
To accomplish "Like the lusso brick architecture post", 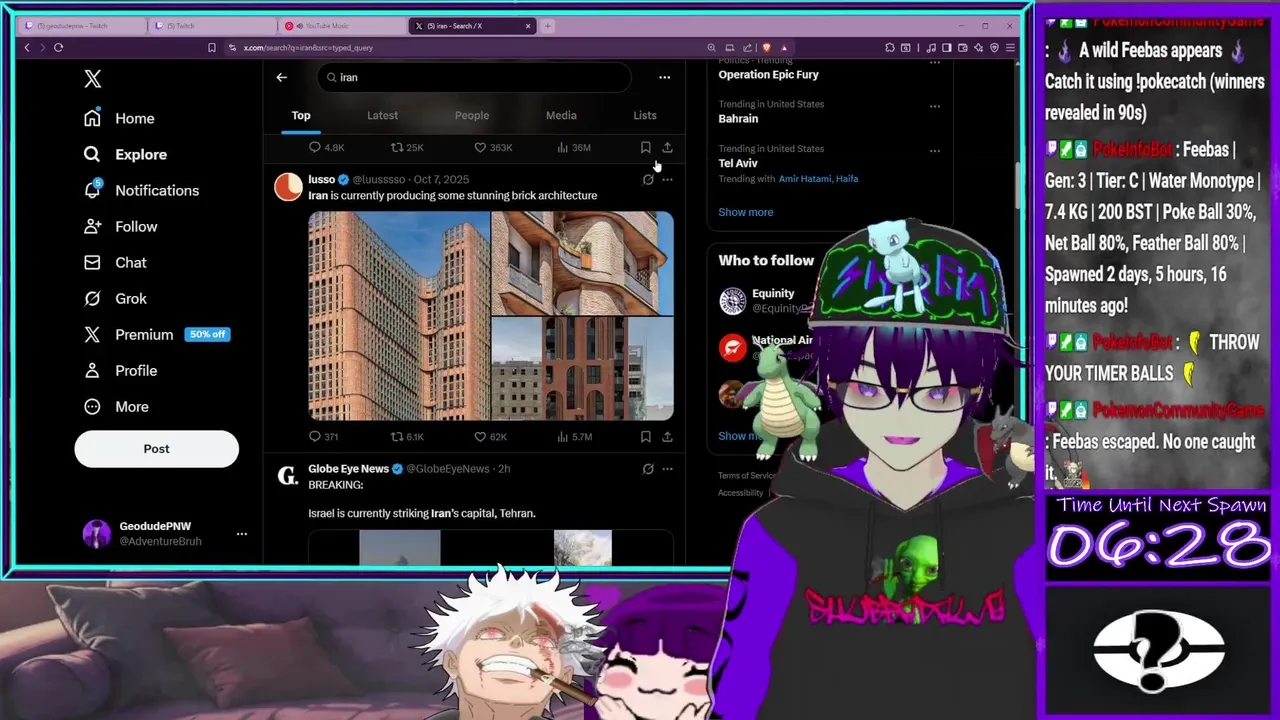I will click(x=480, y=437).
